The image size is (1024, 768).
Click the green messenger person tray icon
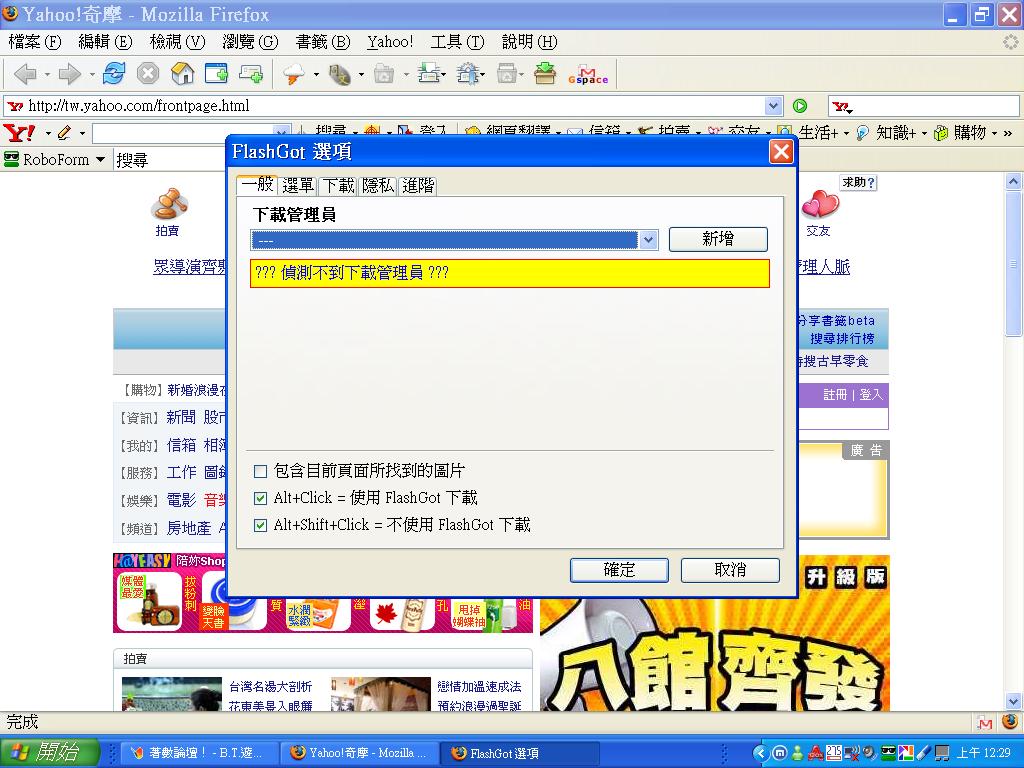pyautogui.click(x=797, y=753)
